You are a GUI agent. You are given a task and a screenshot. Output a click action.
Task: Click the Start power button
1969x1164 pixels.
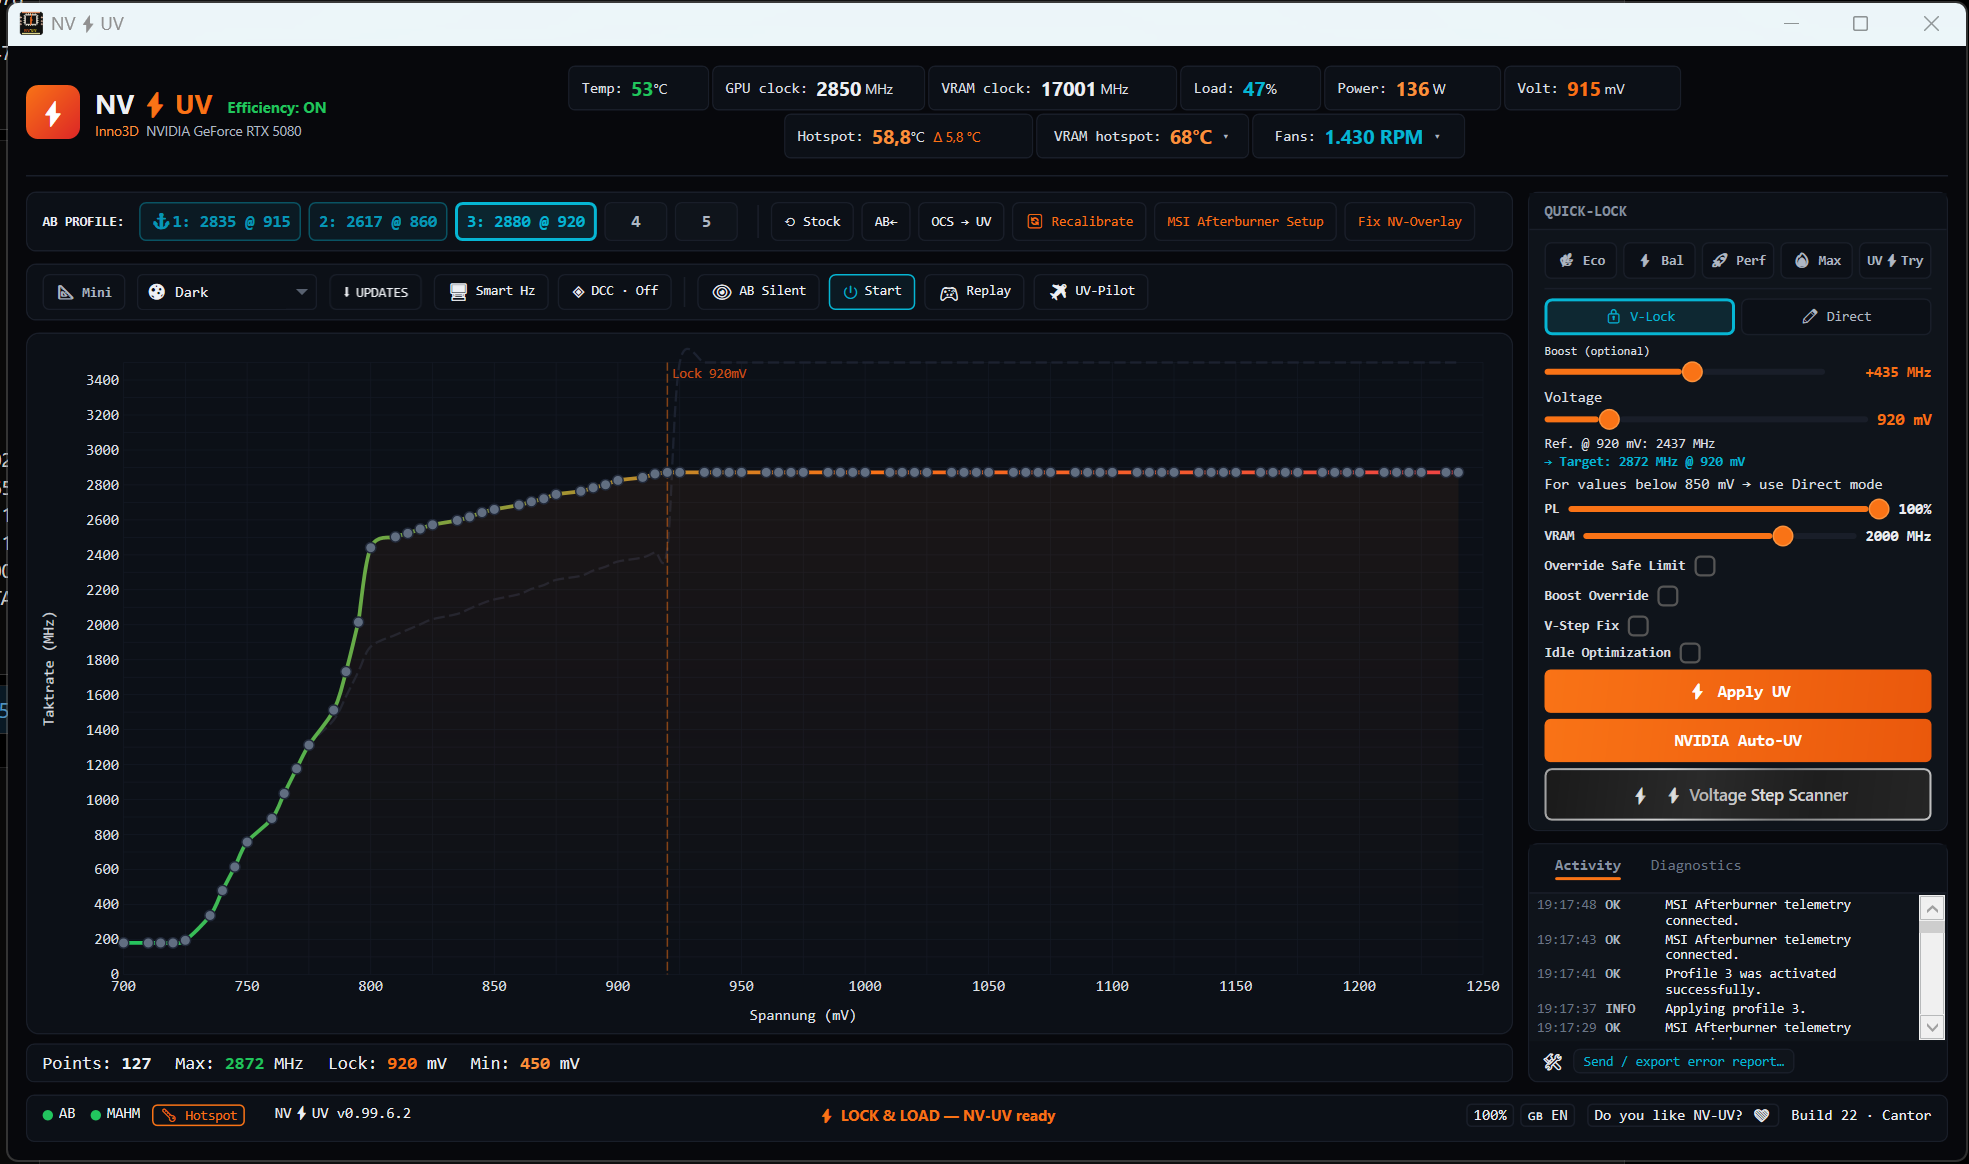click(x=872, y=291)
